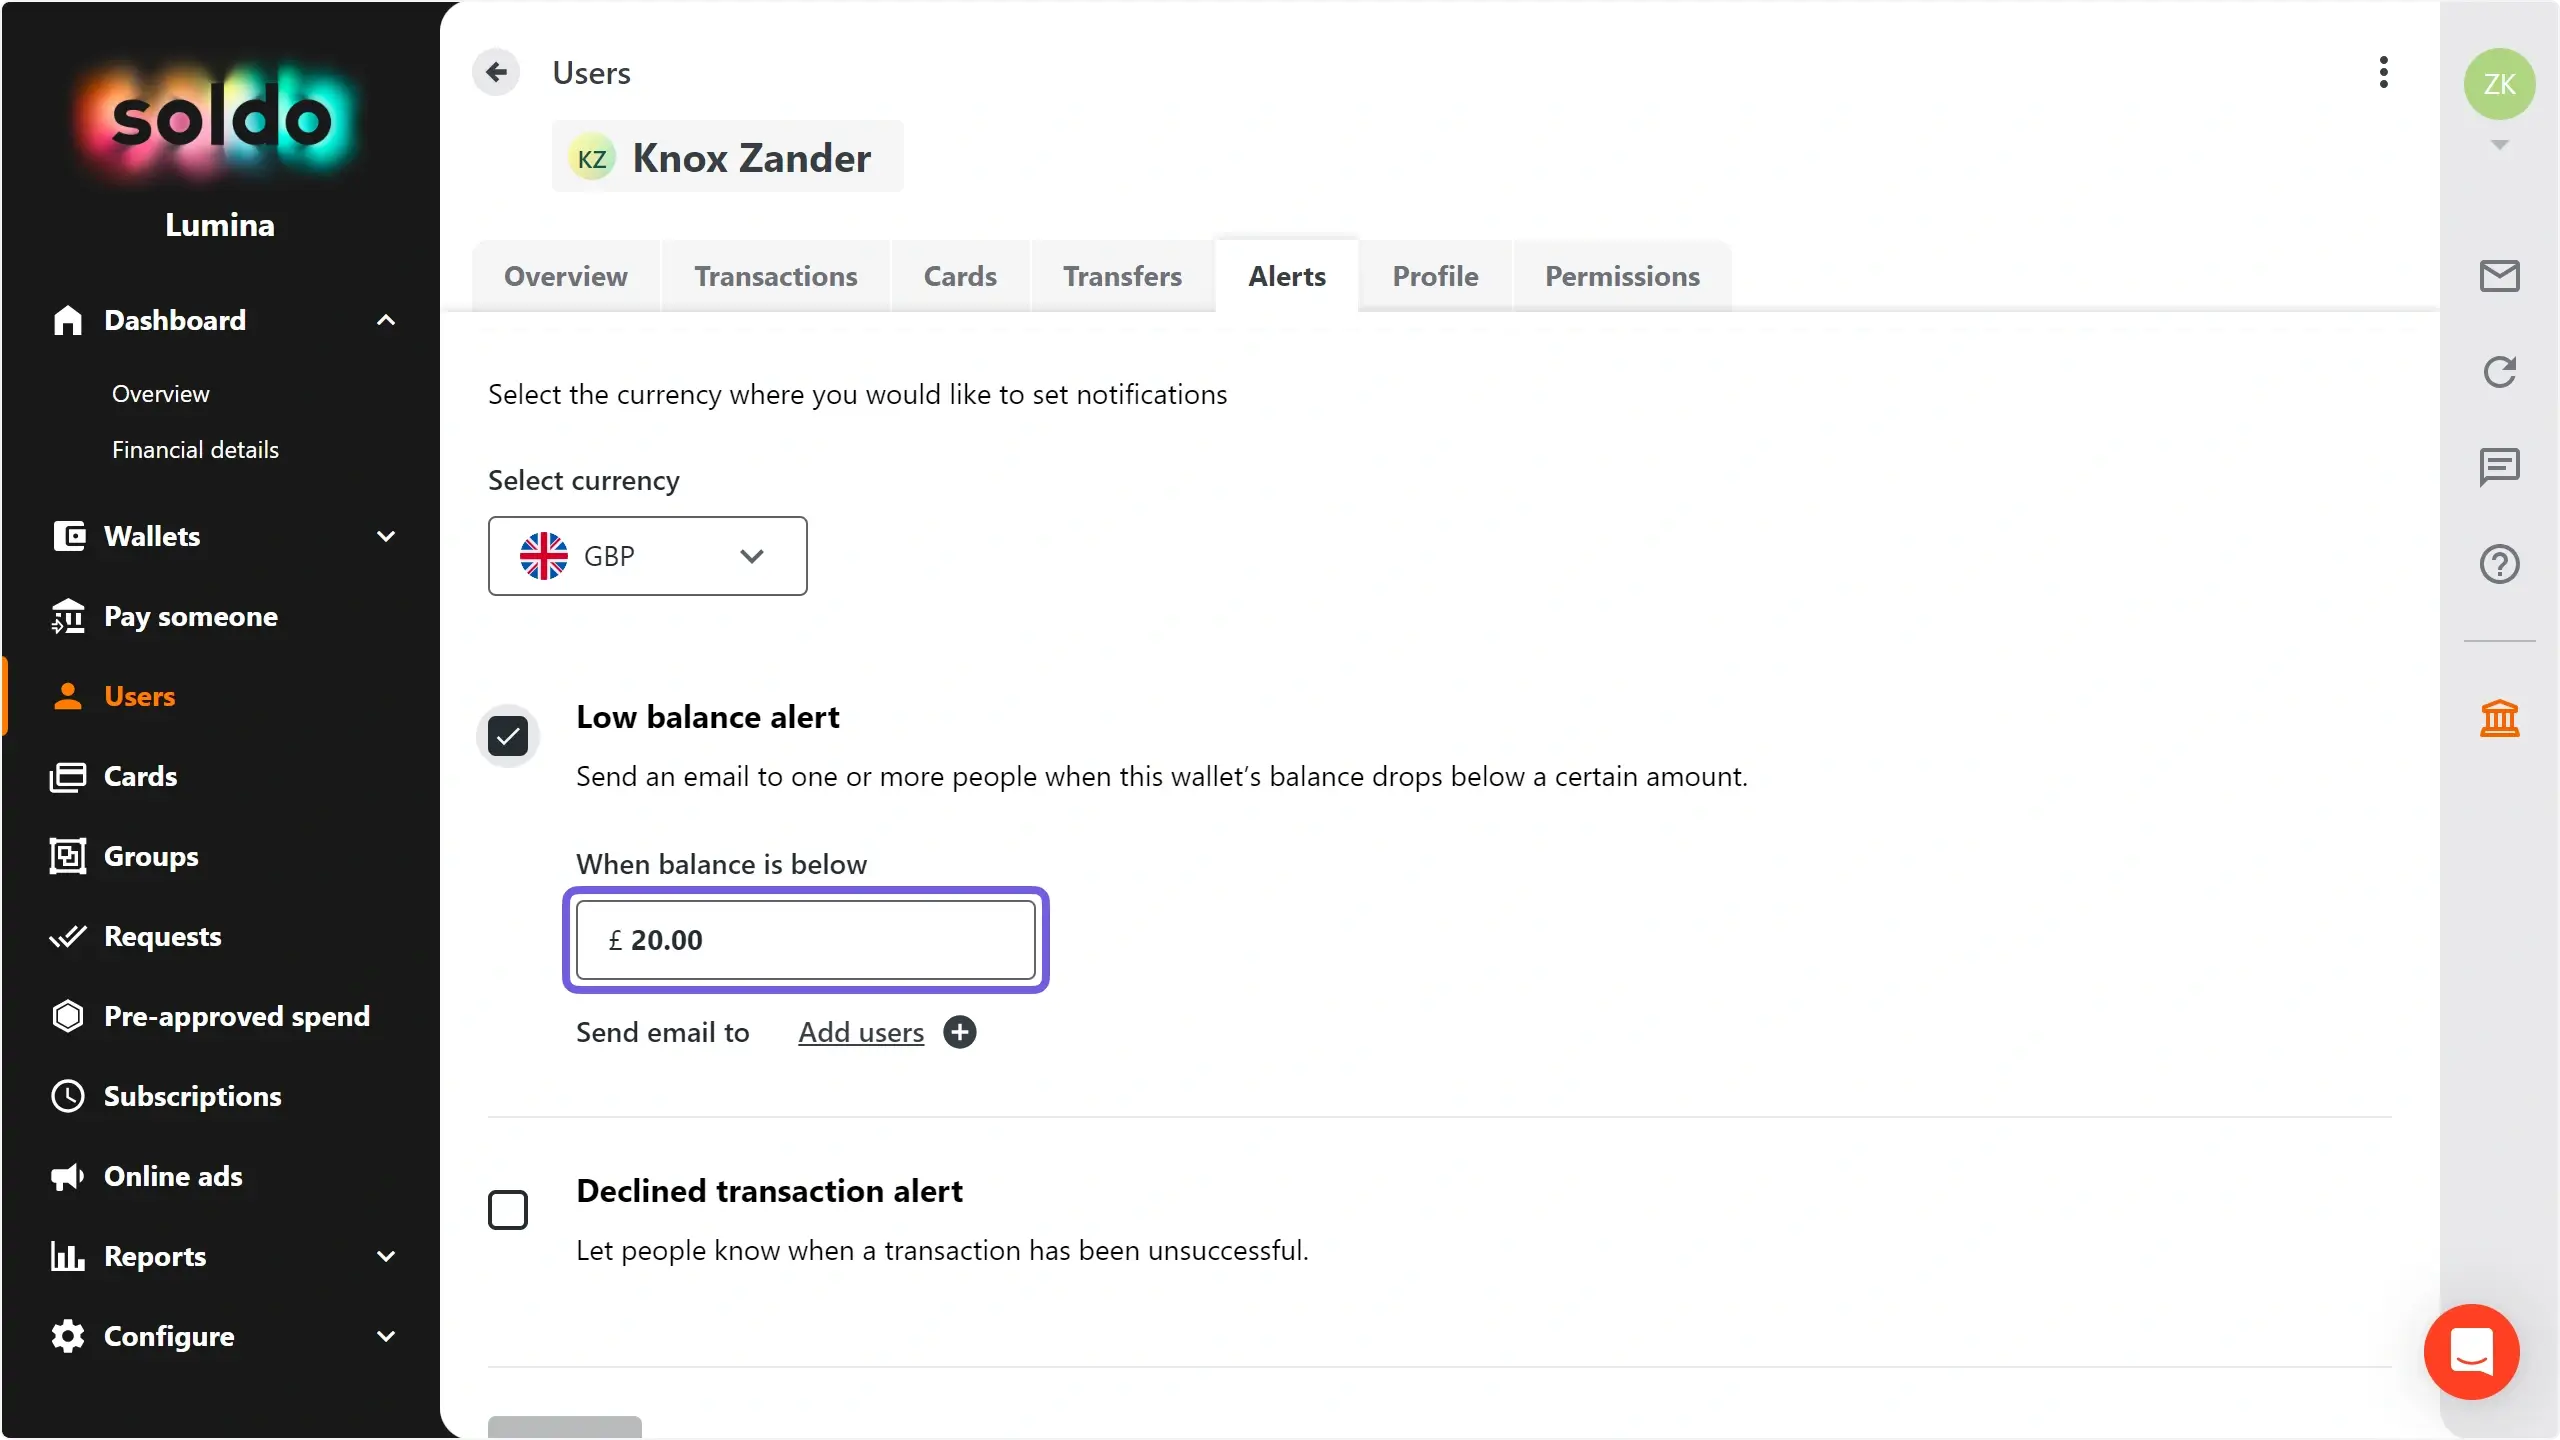
Task: Click the balance threshold amount field
Action: click(x=806, y=940)
